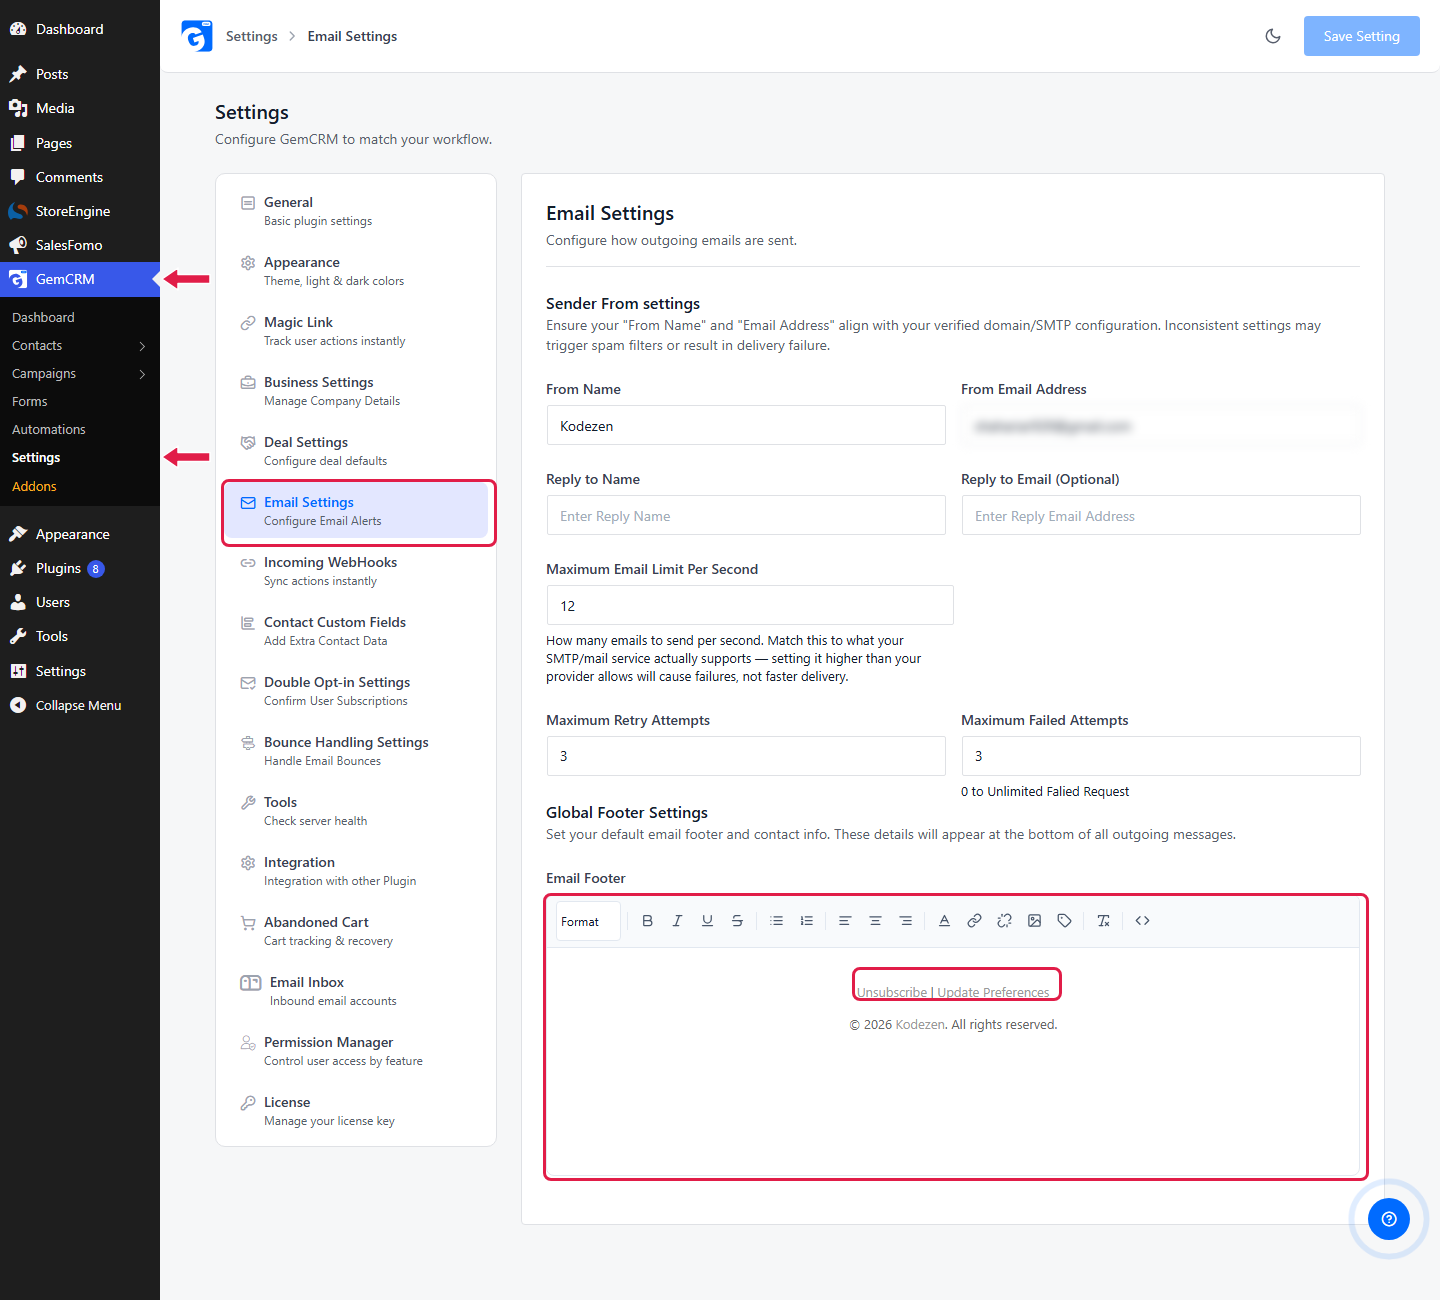Expand the Campaigns submenu
This screenshot has width=1440, height=1300.
click(142, 374)
